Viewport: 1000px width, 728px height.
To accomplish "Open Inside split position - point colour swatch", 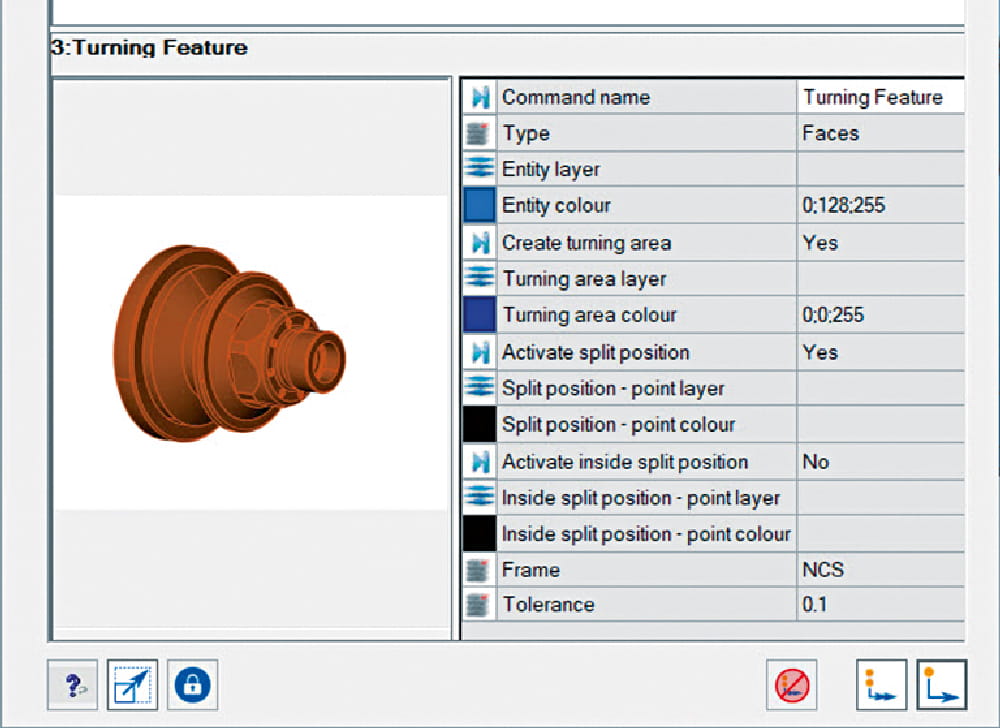I will point(480,534).
